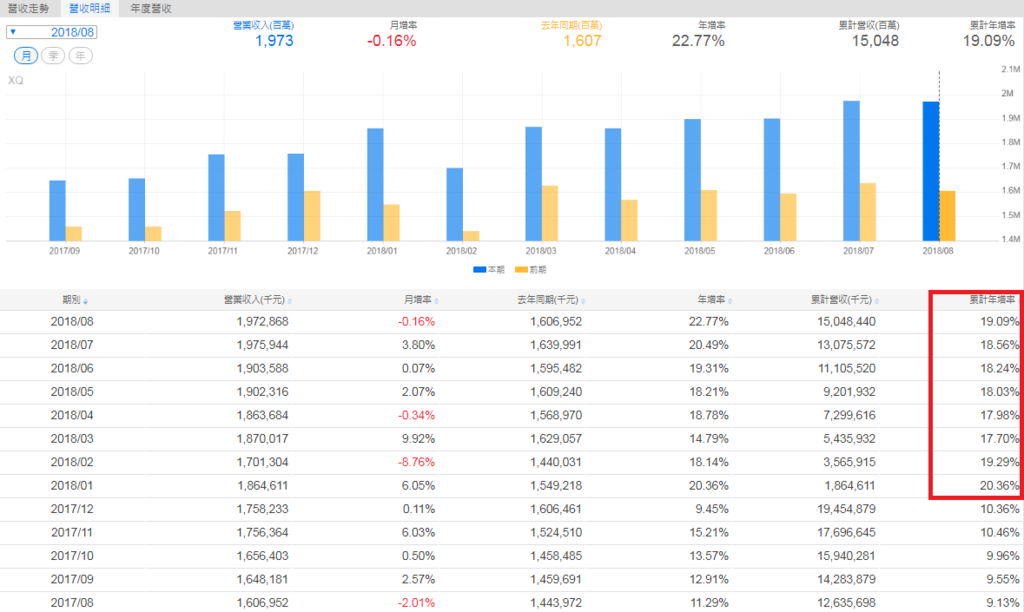This screenshot has height=612, width=1024.
Task: Open the 2018/08 period dropdown
Action: click(52, 32)
